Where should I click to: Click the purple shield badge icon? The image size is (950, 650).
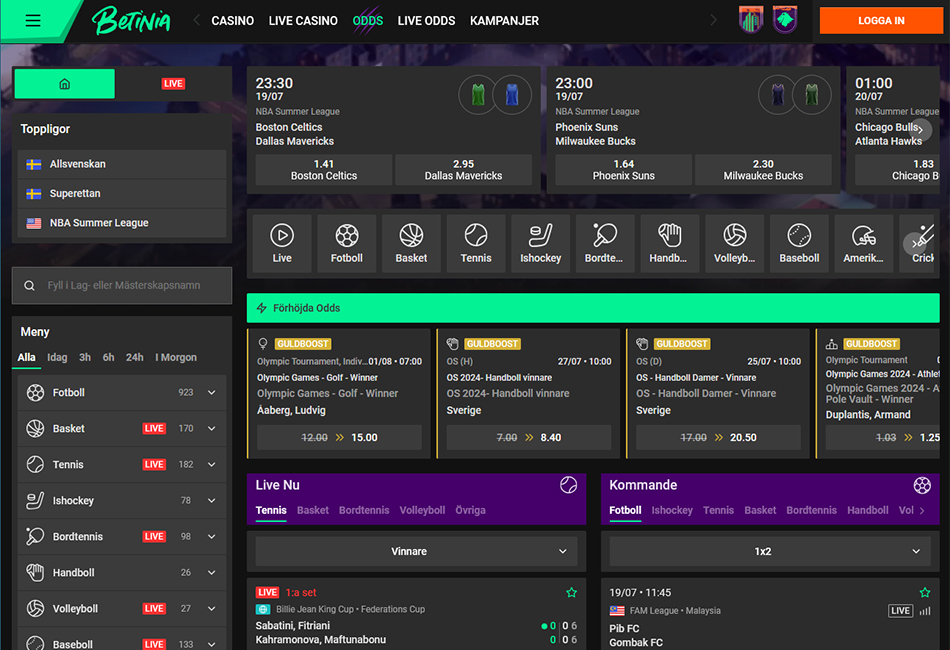click(x=785, y=19)
